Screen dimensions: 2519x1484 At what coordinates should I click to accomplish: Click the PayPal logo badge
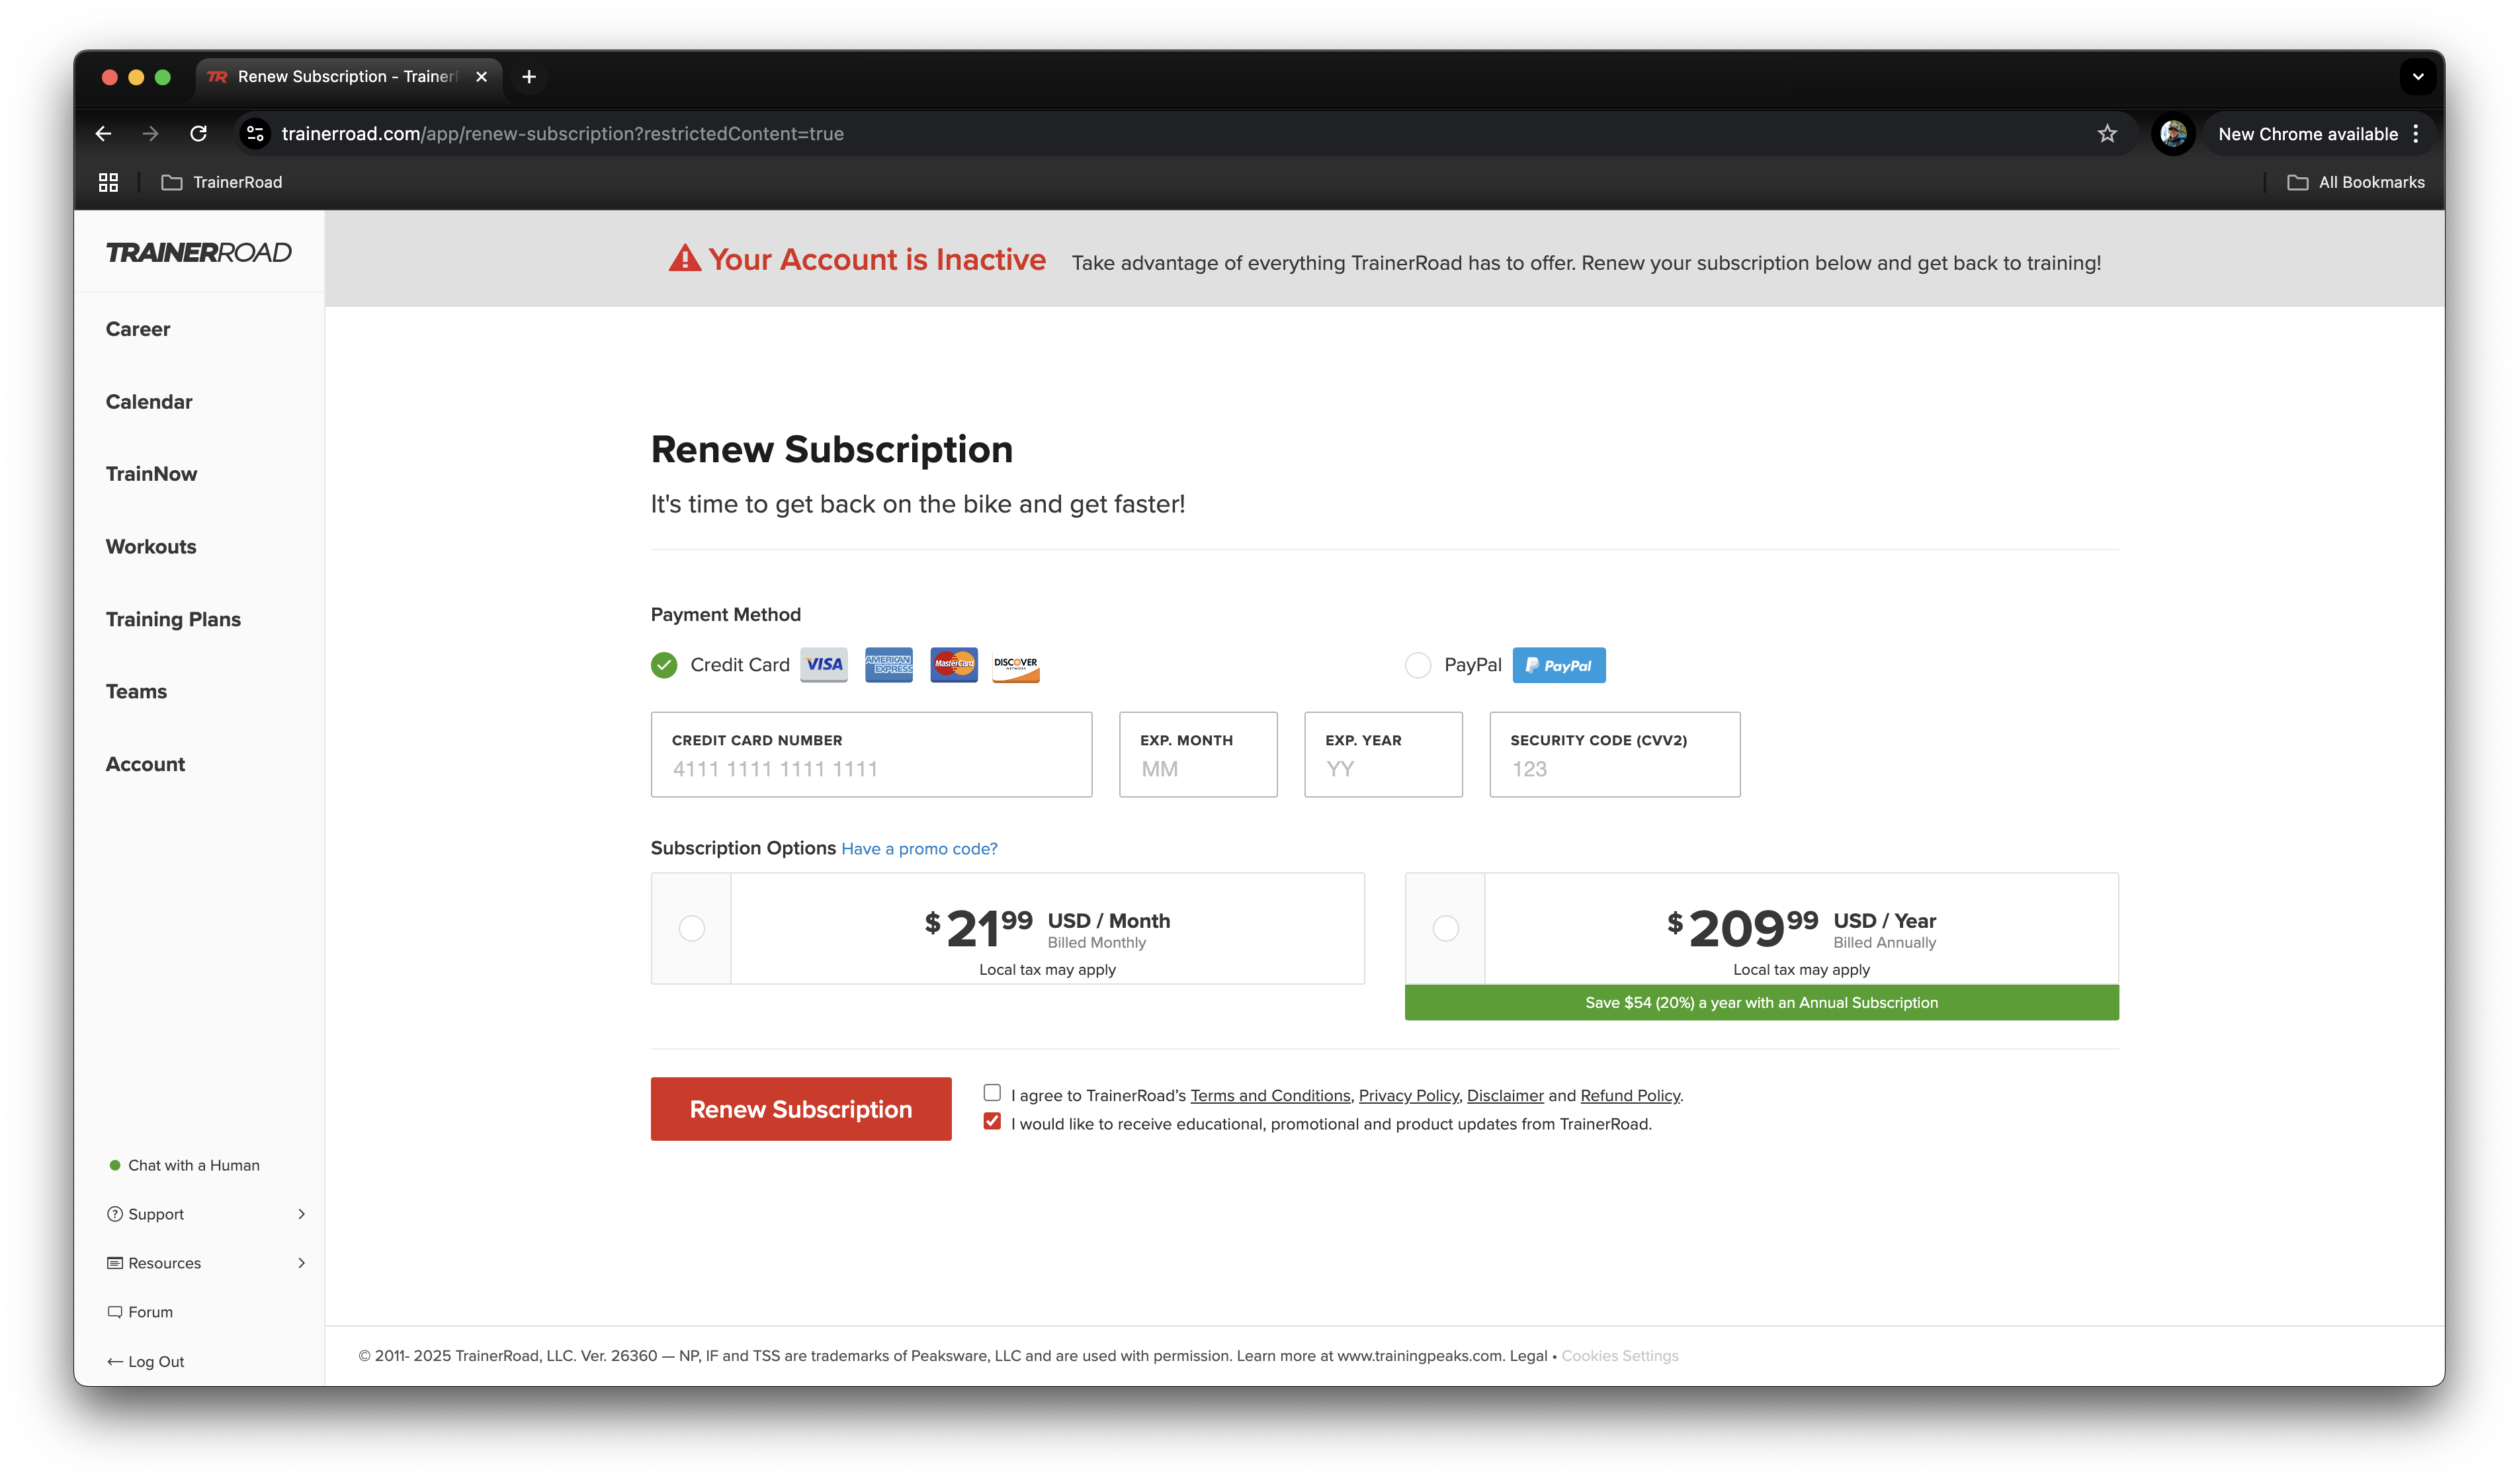(1559, 665)
